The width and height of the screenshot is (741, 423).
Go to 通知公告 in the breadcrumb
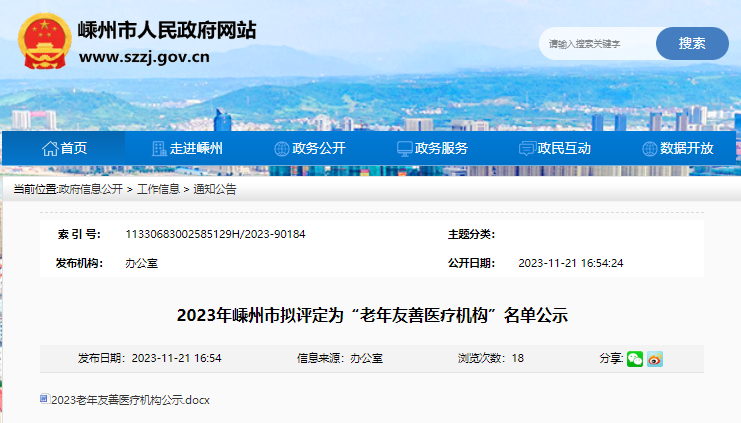[214, 189]
